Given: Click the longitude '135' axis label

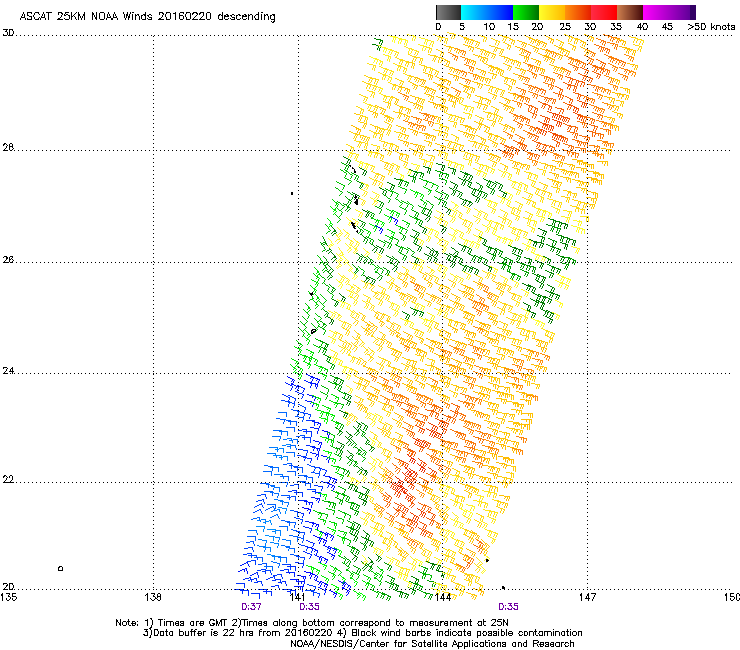Looking at the screenshot, I should pyautogui.click(x=8, y=597).
